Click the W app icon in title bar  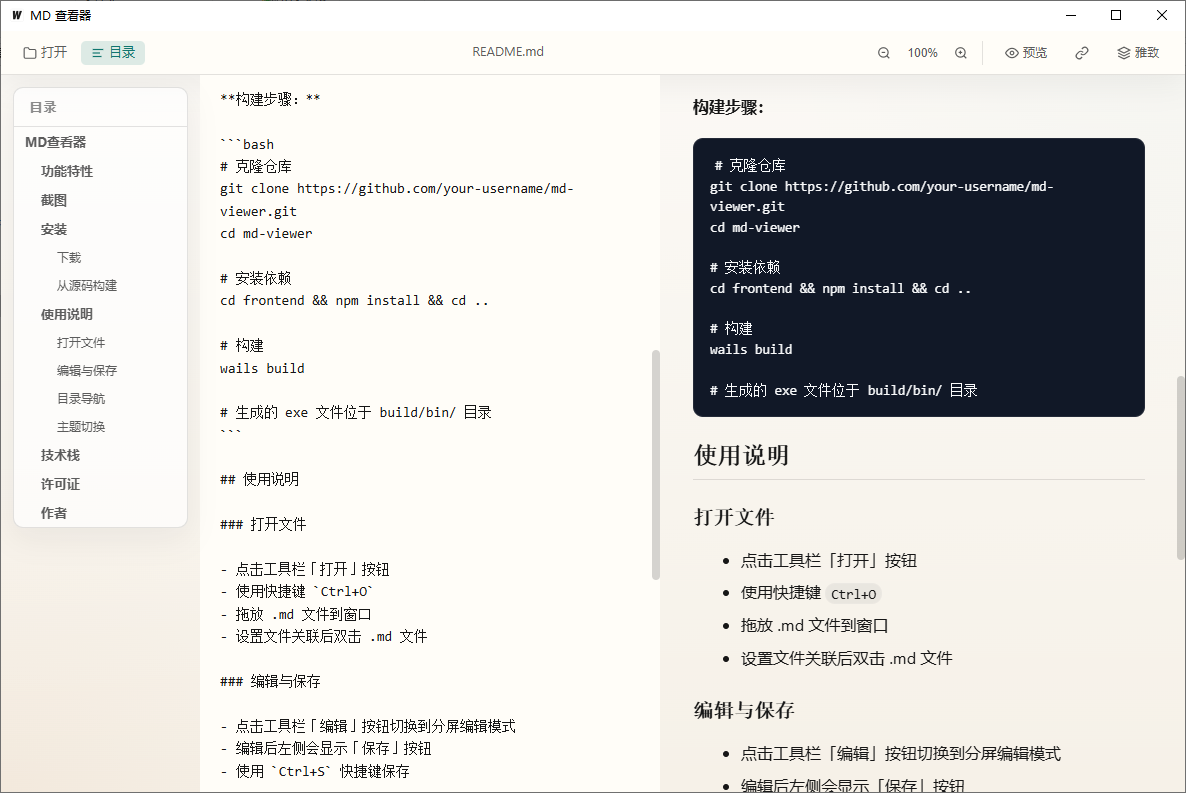click(x=17, y=15)
